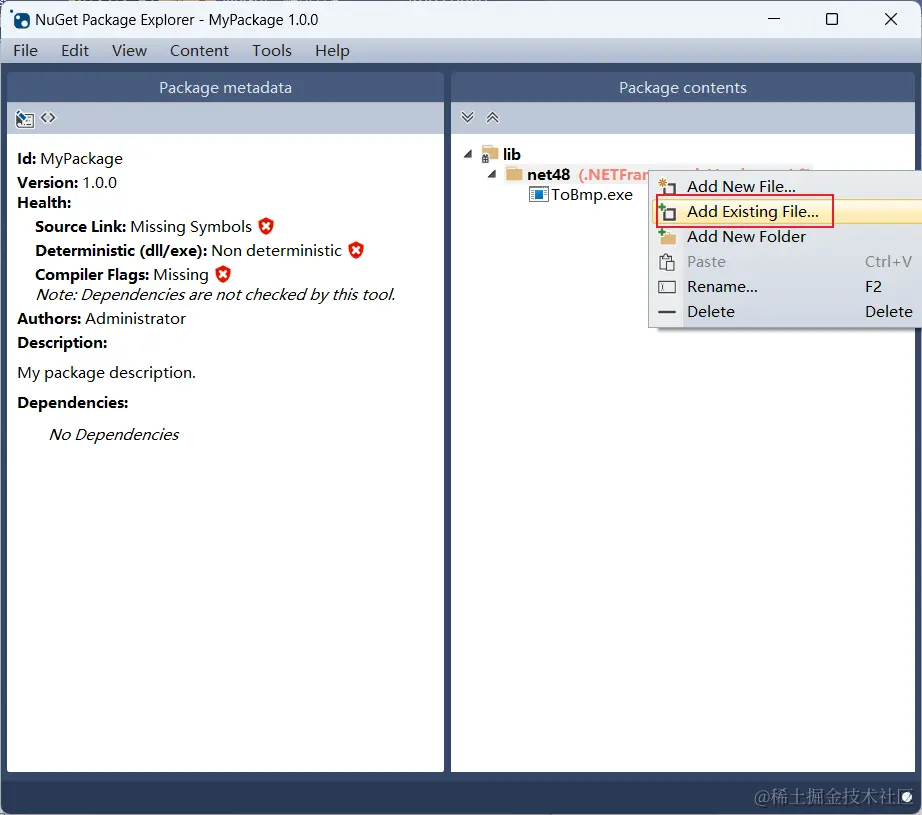
Task: Minimize the NuGet Package Explorer window
Action: [774, 19]
